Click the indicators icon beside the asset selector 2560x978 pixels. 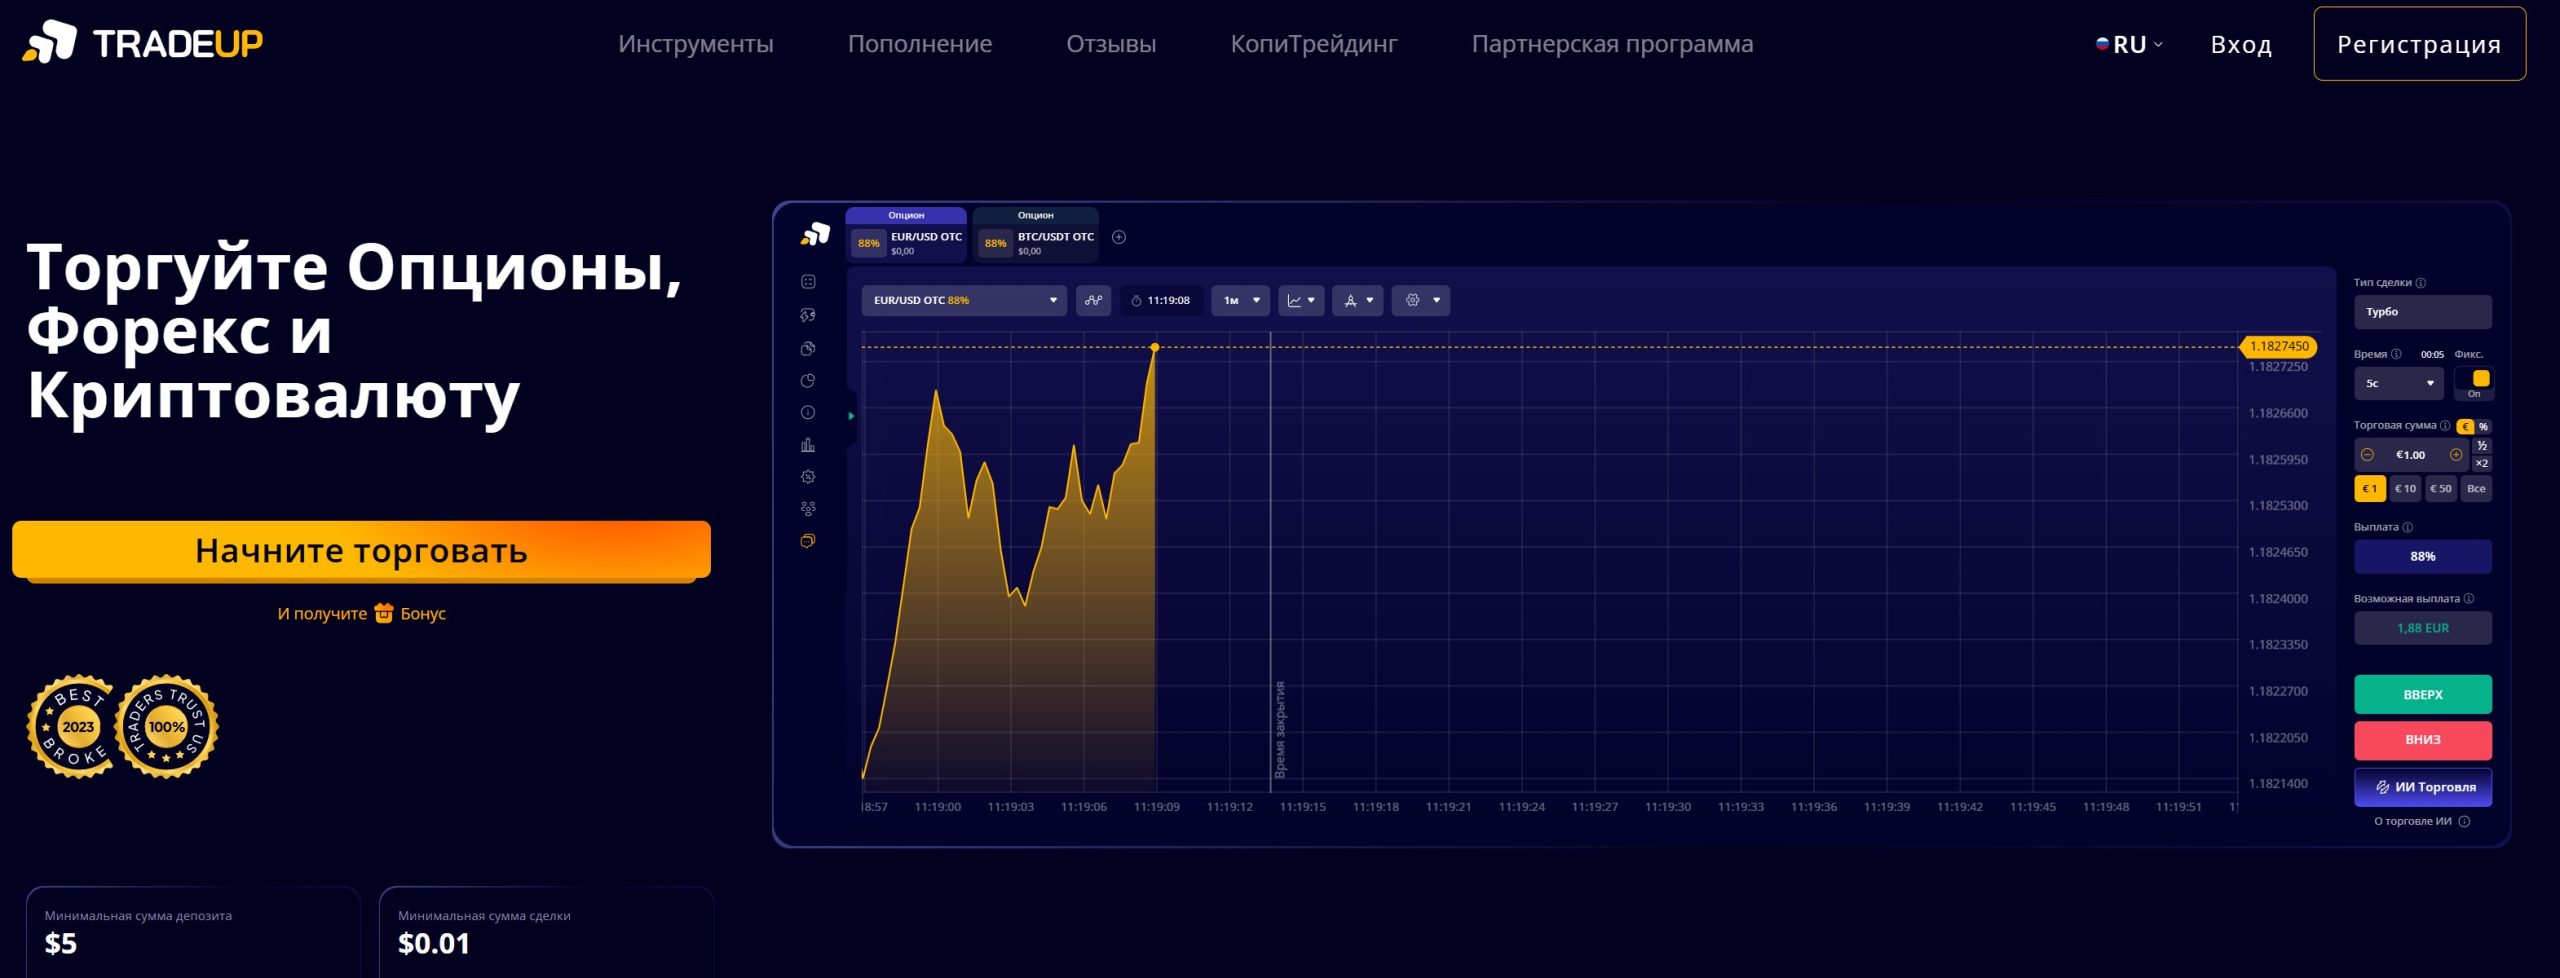click(x=1093, y=300)
